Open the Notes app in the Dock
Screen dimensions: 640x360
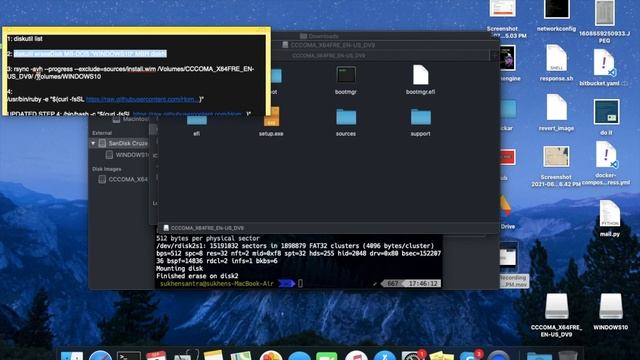click(x=213, y=355)
